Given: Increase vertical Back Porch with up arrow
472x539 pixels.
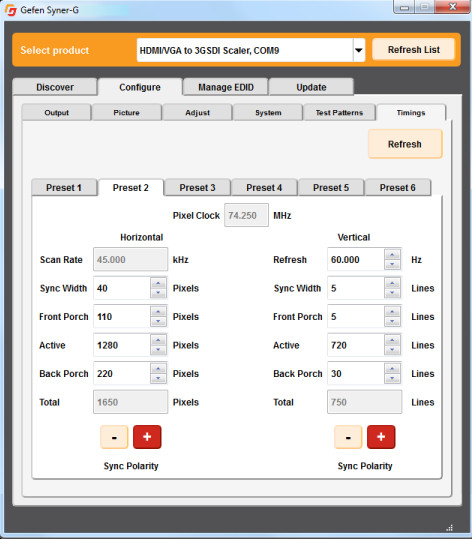Looking at the screenshot, I should click(x=392, y=368).
